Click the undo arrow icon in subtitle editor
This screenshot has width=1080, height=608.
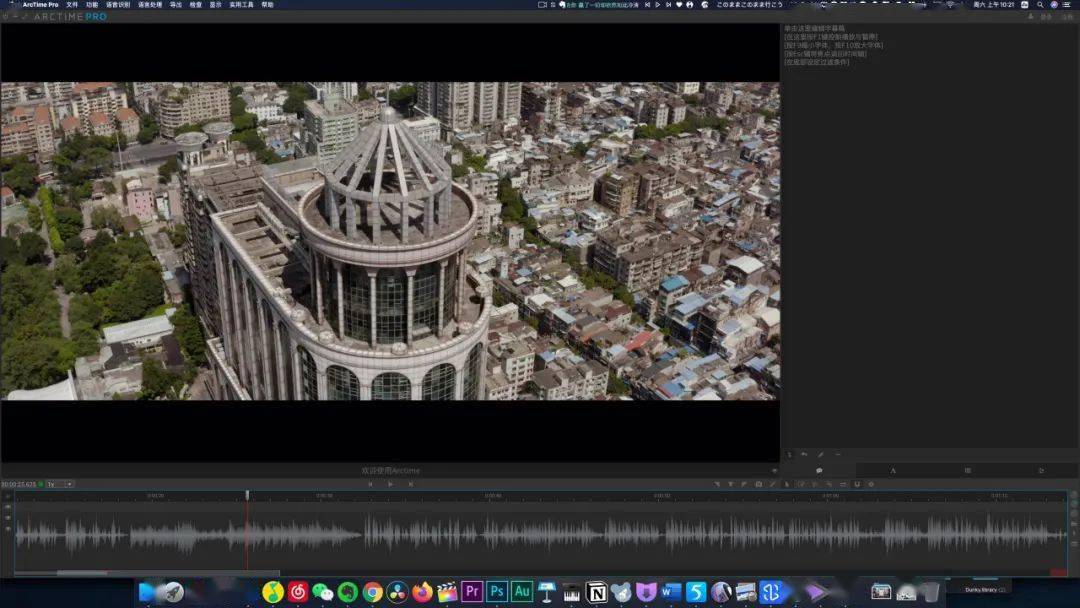804,454
